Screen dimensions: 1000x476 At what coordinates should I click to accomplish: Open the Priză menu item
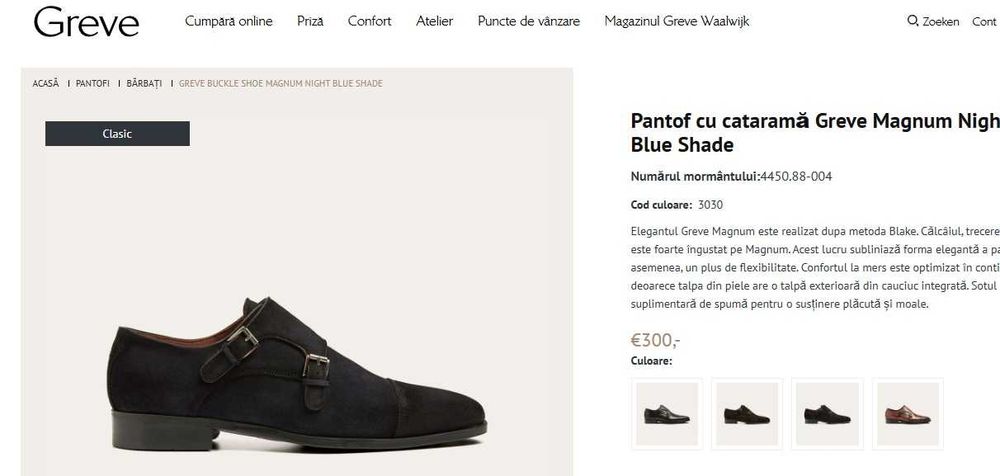[x=310, y=21]
